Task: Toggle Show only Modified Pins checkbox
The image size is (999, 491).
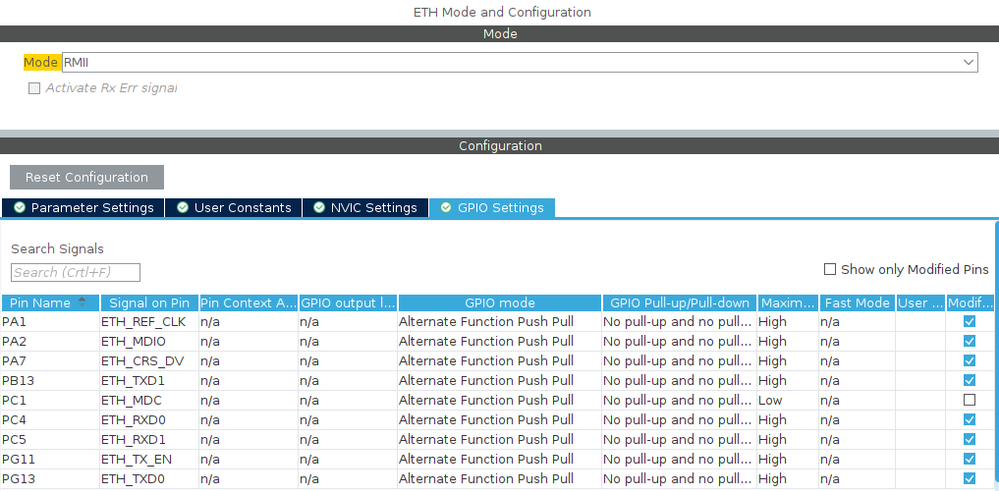Action: [830, 269]
